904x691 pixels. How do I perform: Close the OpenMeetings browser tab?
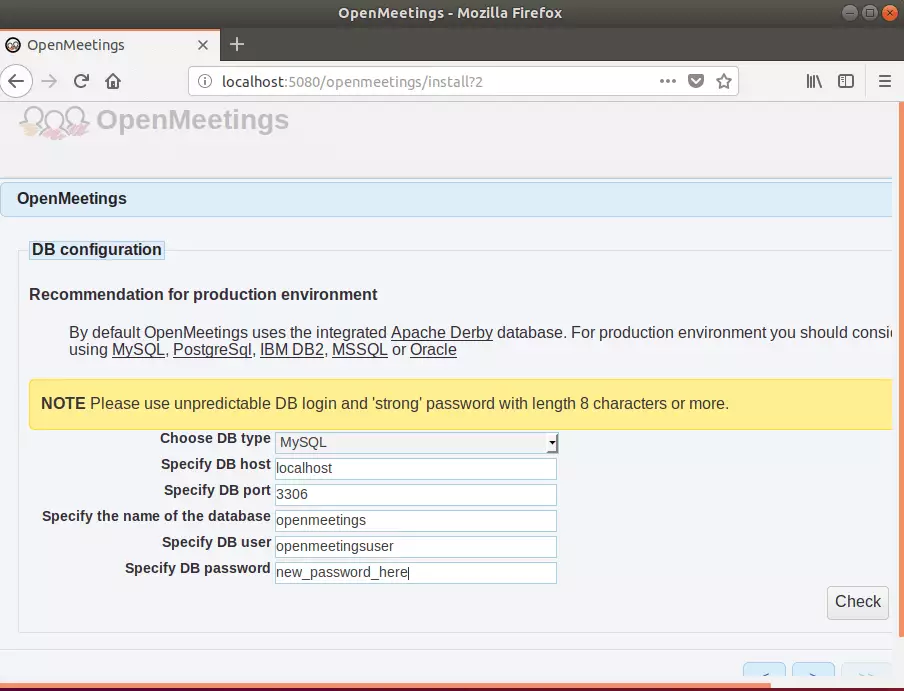203,45
